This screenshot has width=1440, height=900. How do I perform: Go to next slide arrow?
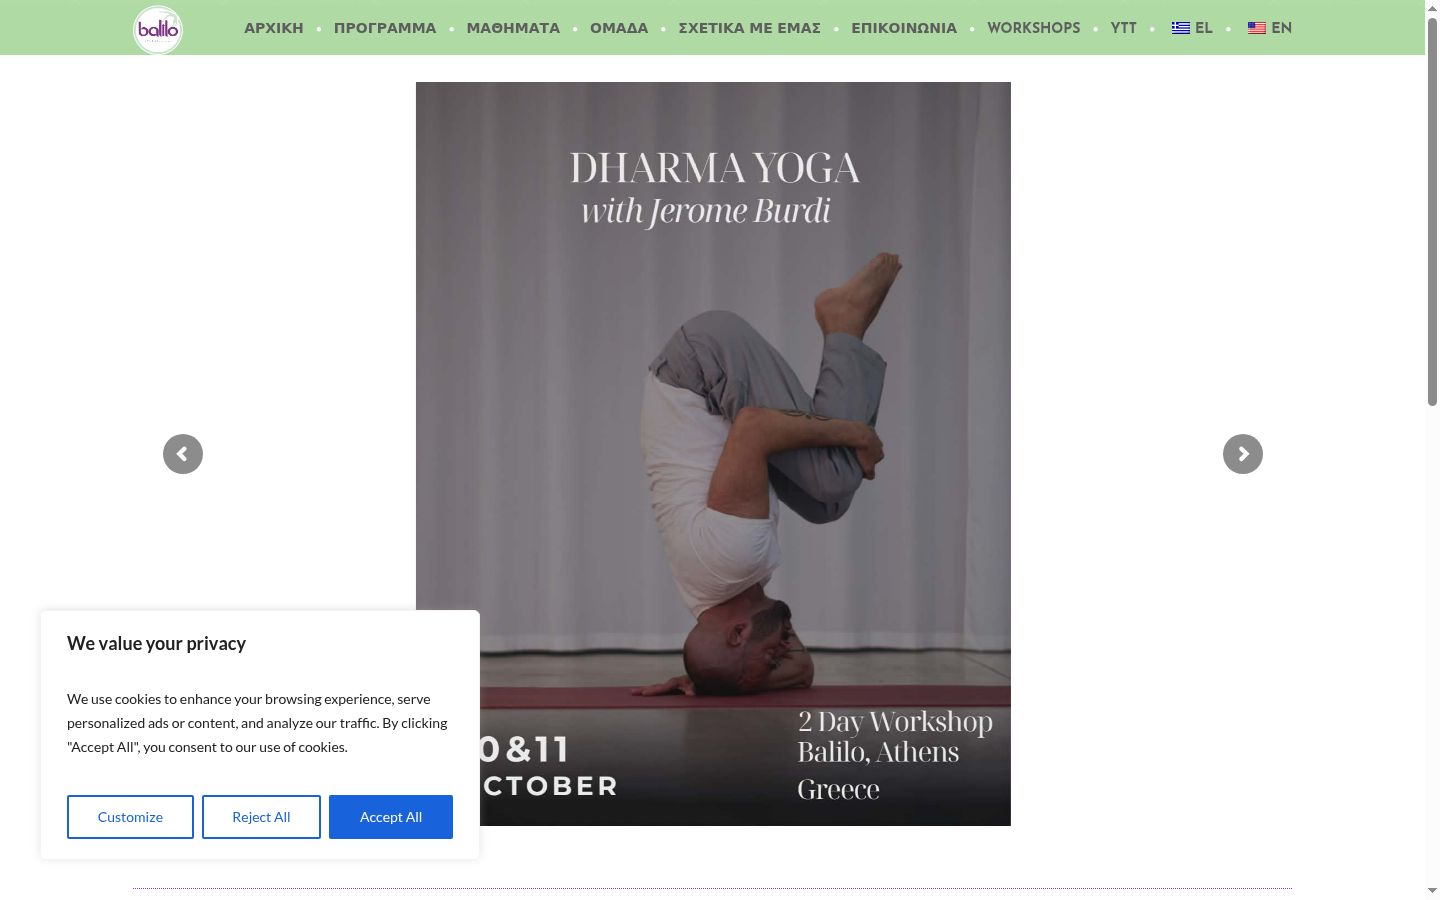pyautogui.click(x=1243, y=454)
